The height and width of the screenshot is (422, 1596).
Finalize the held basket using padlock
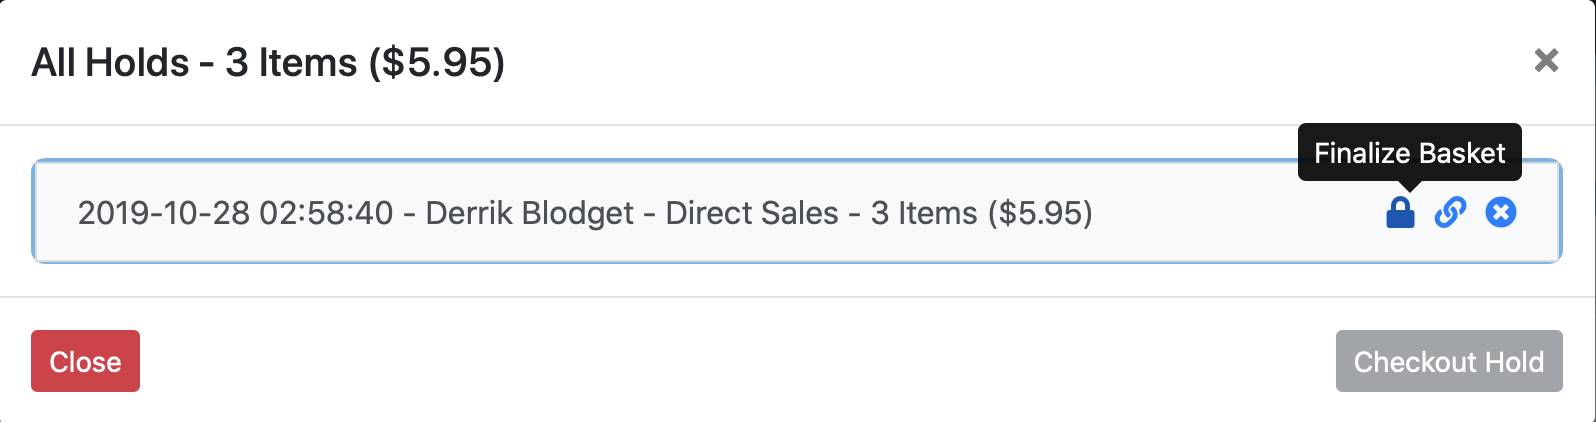pyautogui.click(x=1400, y=212)
